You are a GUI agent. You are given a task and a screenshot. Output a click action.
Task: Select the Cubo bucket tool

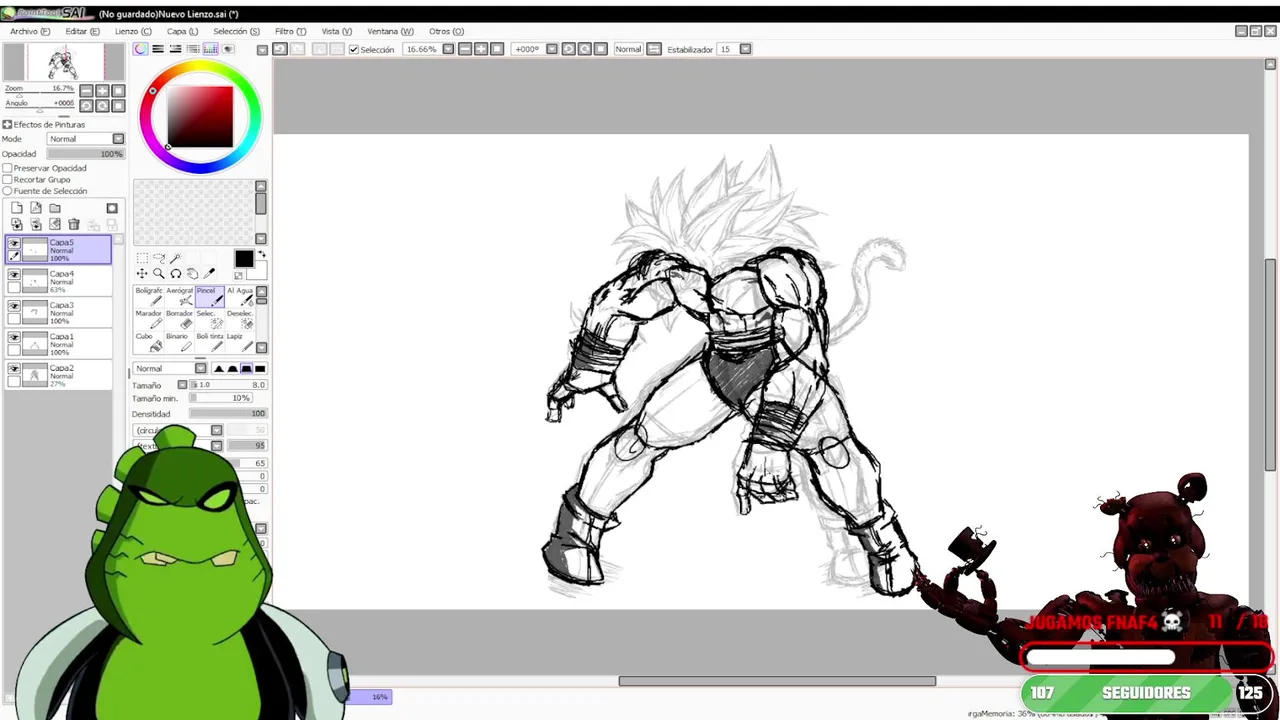(147, 342)
